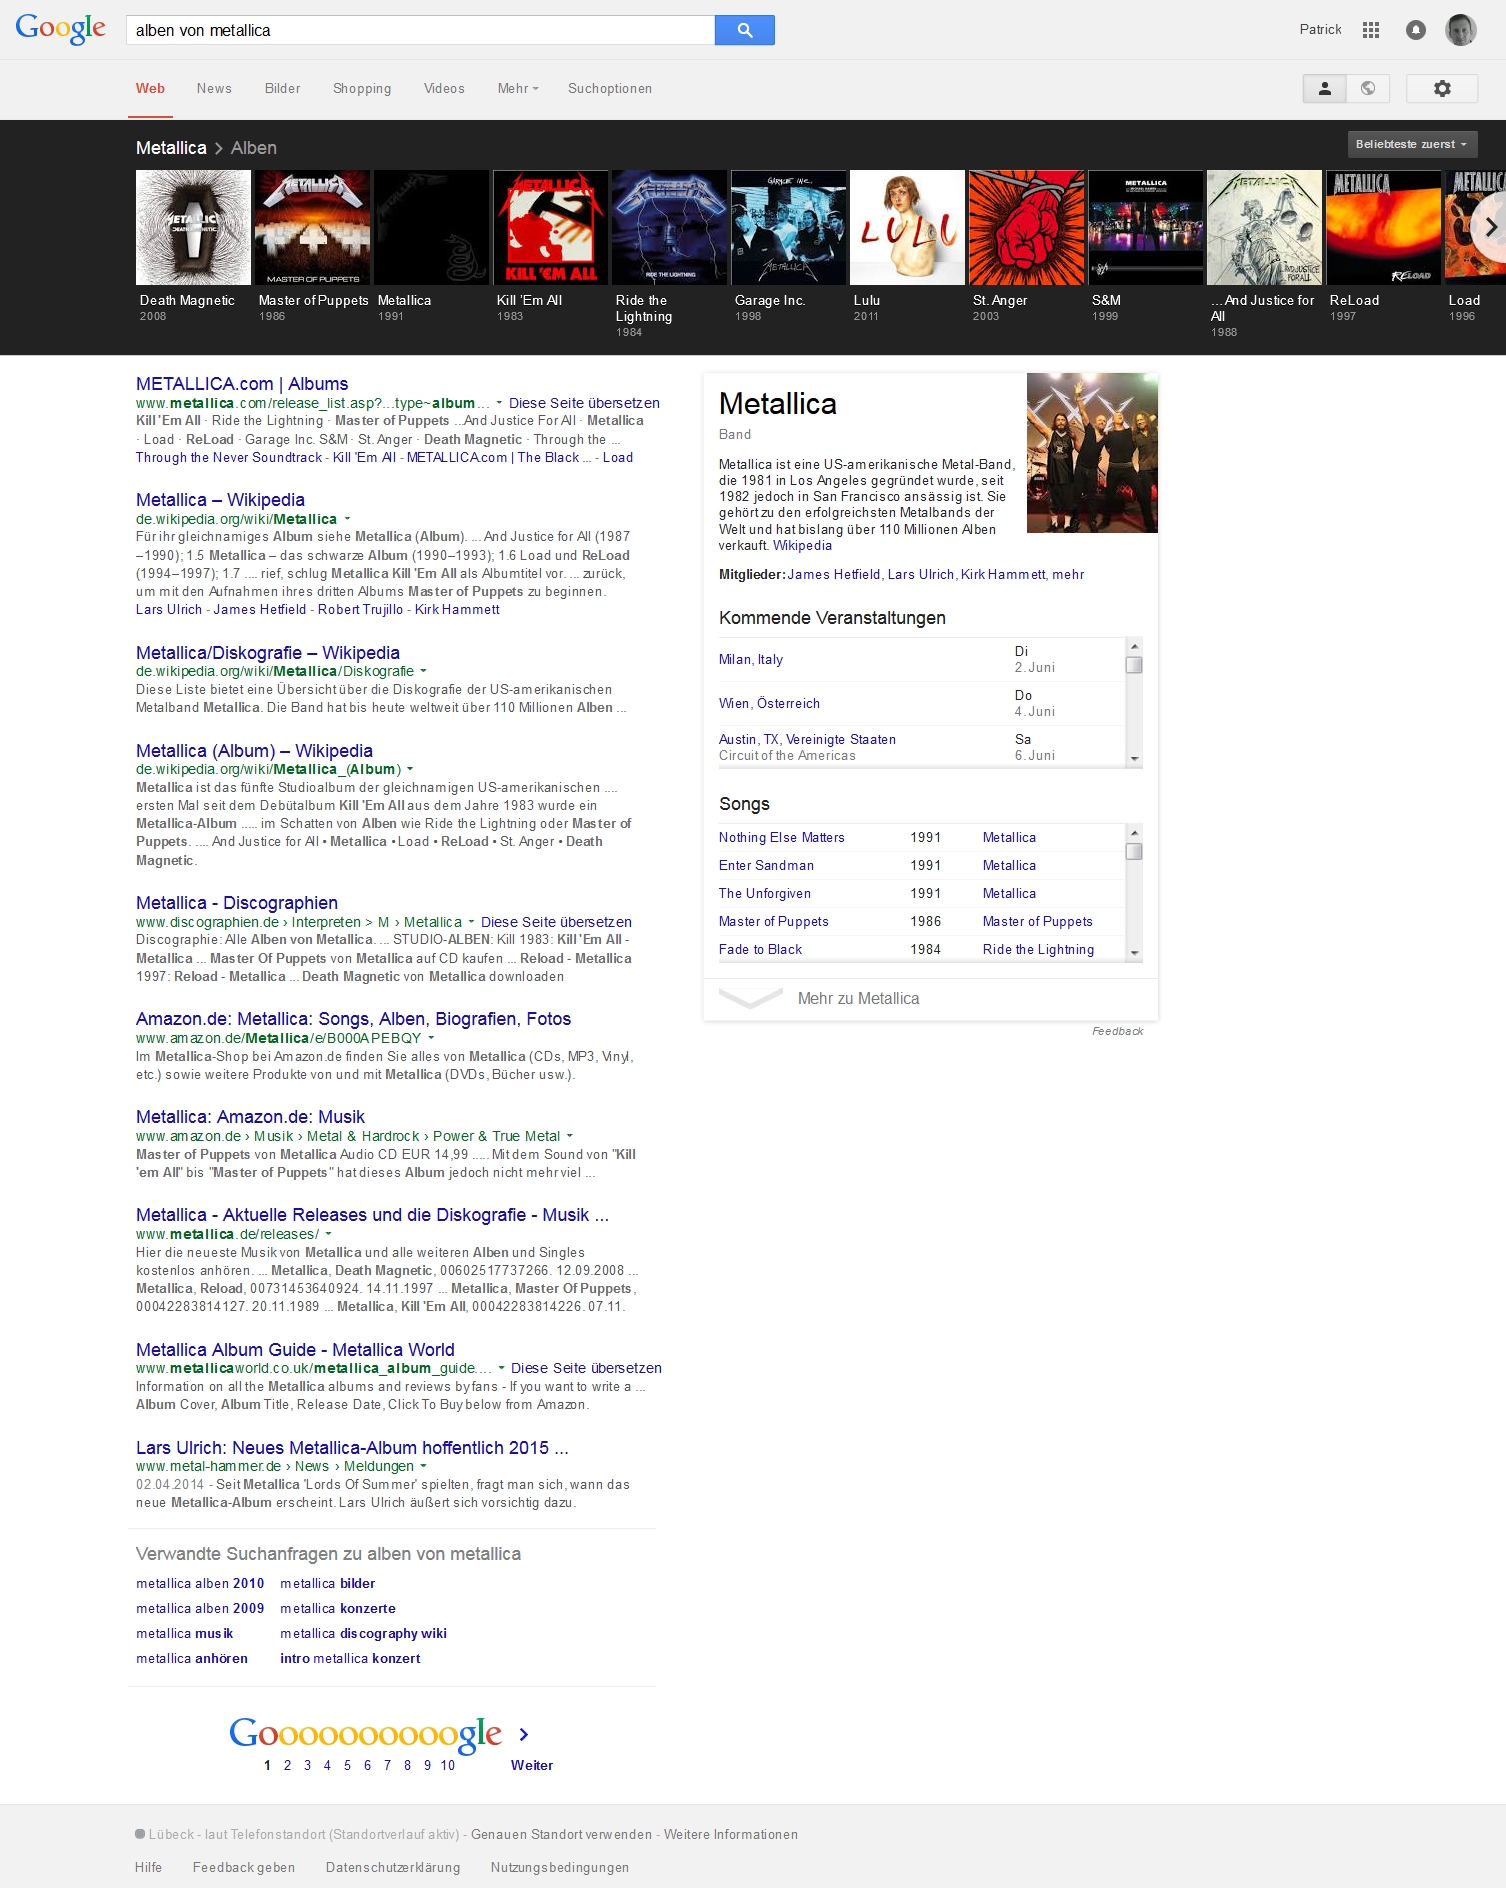Switch to the Videos tab
Screen dimensions: 1506x1888
point(444,89)
